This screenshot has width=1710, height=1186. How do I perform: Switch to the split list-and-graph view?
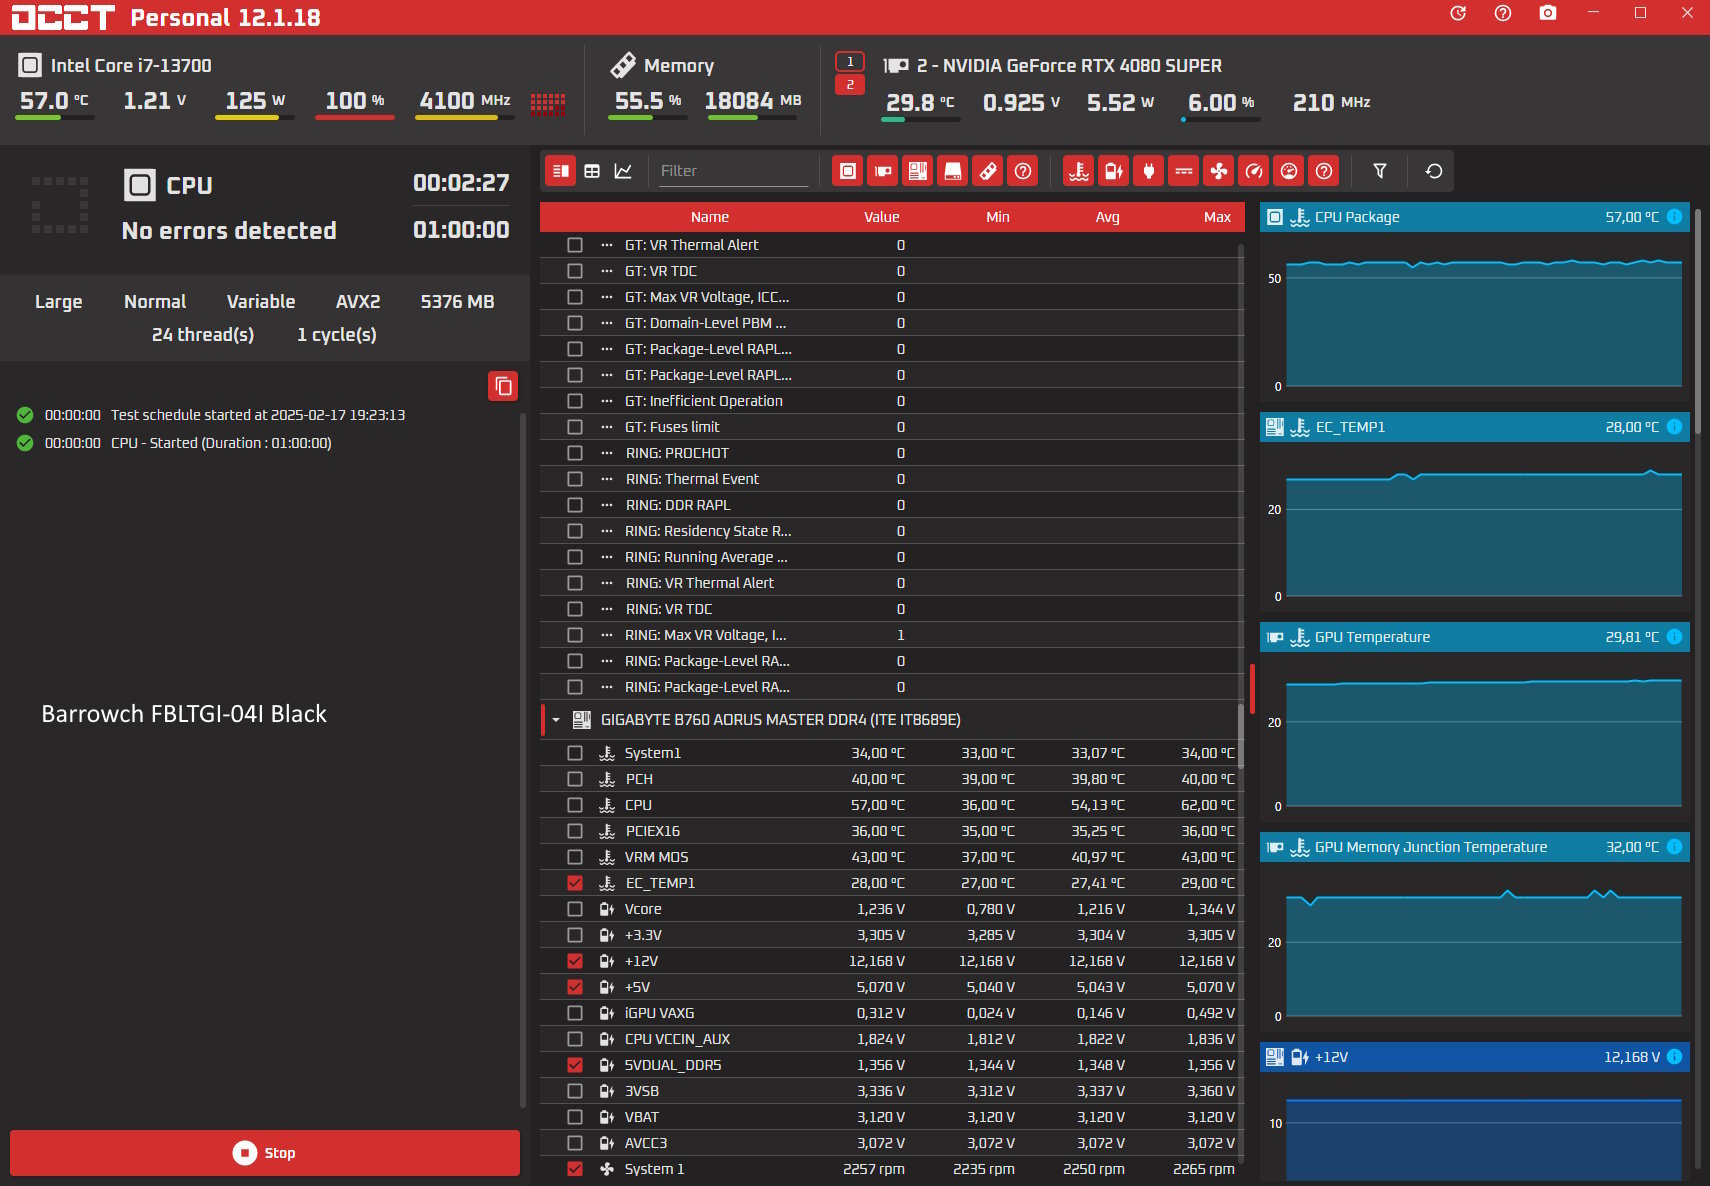(561, 171)
